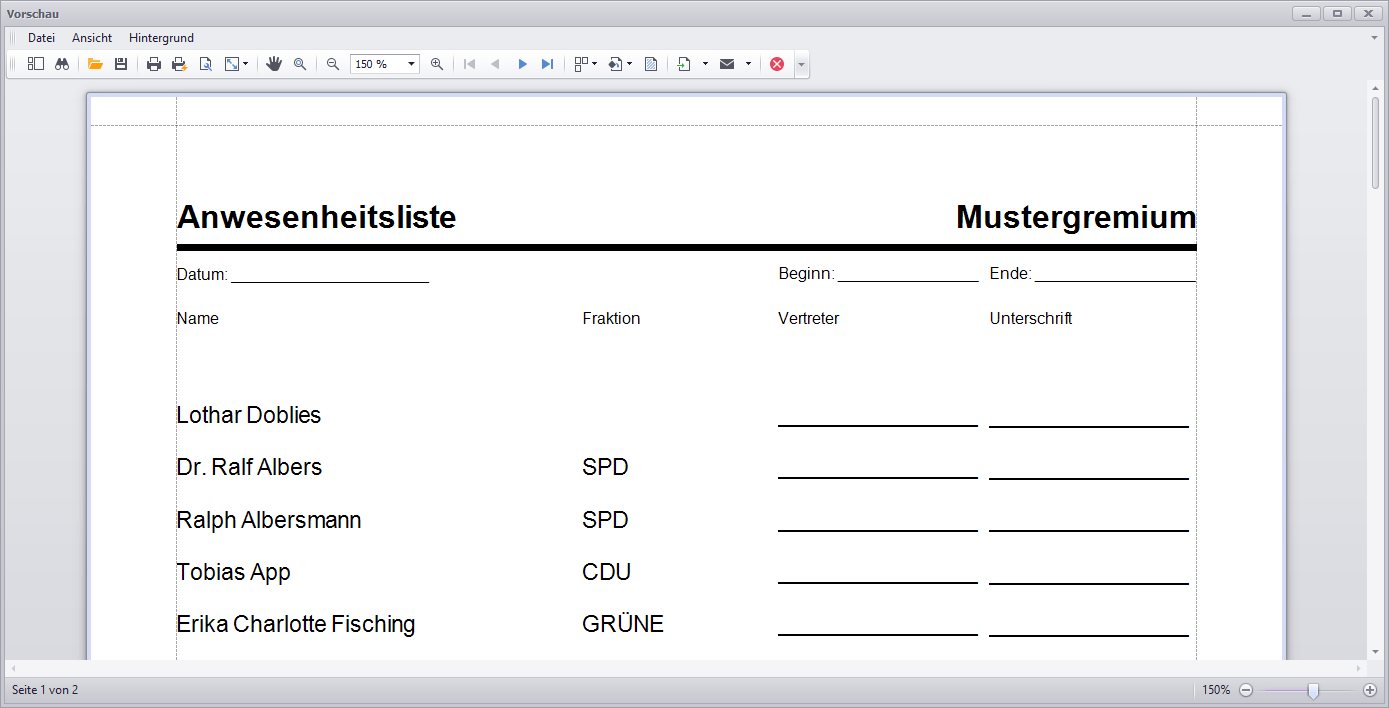The image size is (1389, 708).
Task: Open the 150 % zoom level dropdown
Action: click(x=411, y=64)
